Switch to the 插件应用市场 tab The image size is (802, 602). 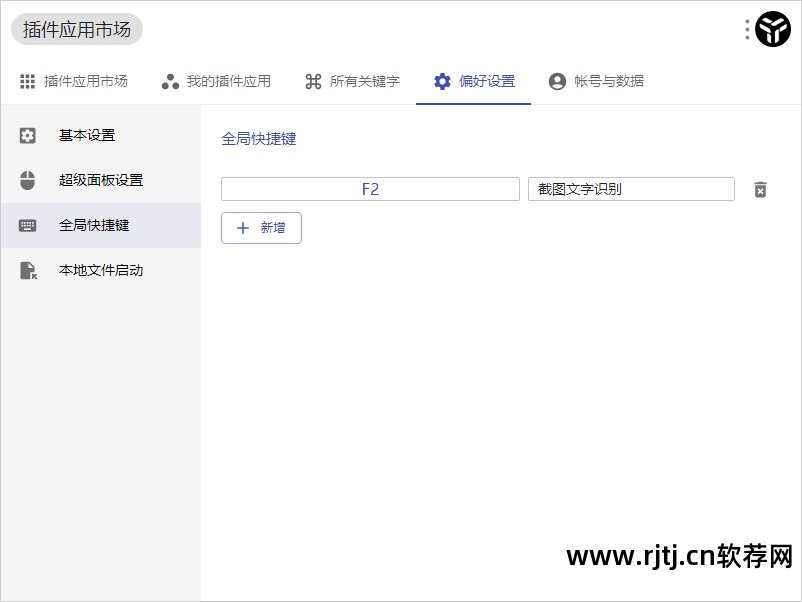[74, 81]
